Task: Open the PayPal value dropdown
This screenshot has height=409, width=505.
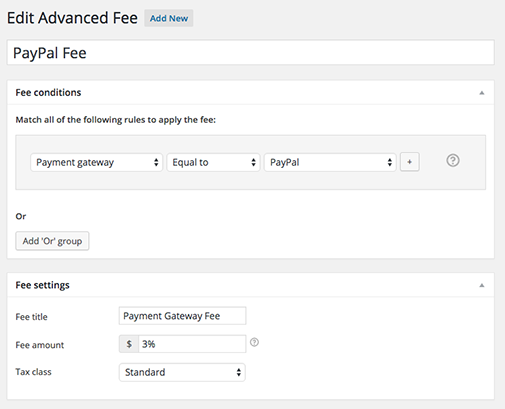Action: coord(330,162)
